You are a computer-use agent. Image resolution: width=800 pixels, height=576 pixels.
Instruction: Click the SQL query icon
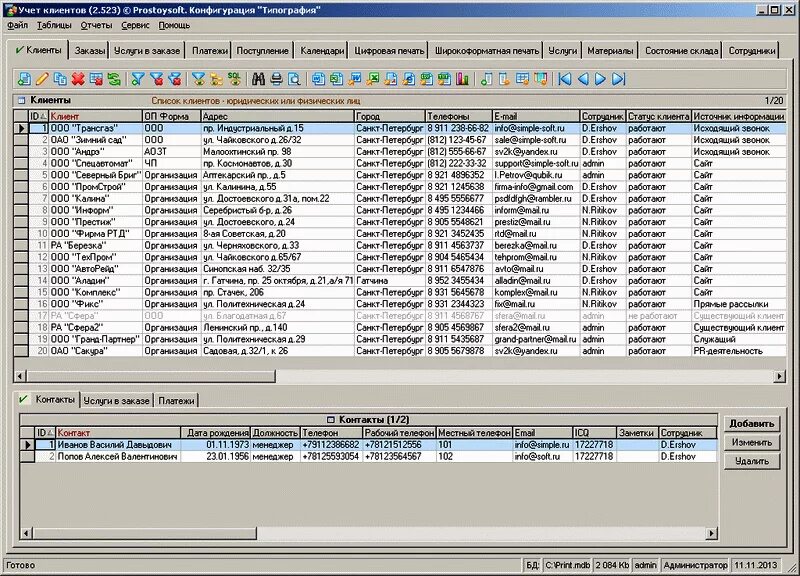point(234,79)
